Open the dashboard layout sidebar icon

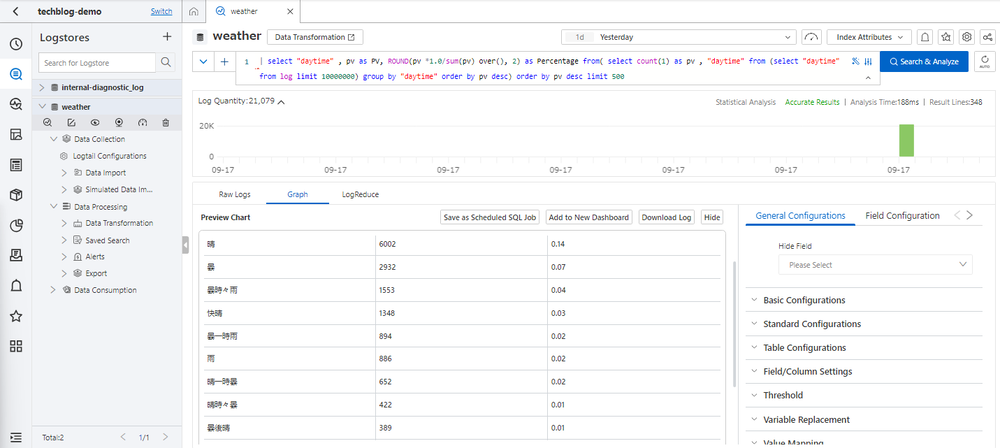coord(16,135)
